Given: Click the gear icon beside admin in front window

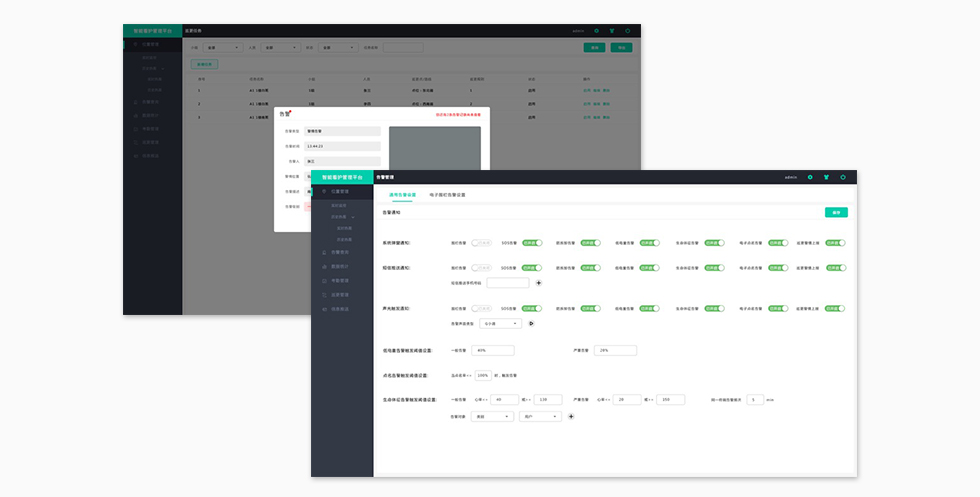Looking at the screenshot, I should 810,177.
